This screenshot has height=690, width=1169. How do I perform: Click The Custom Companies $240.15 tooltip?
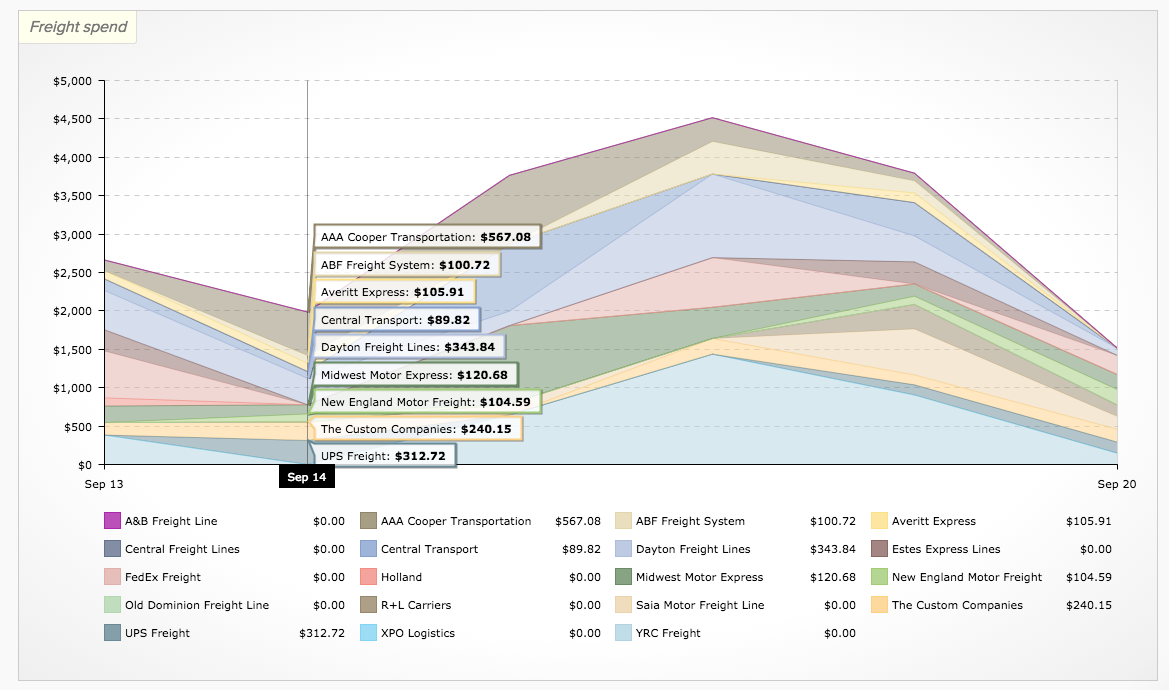coord(417,429)
